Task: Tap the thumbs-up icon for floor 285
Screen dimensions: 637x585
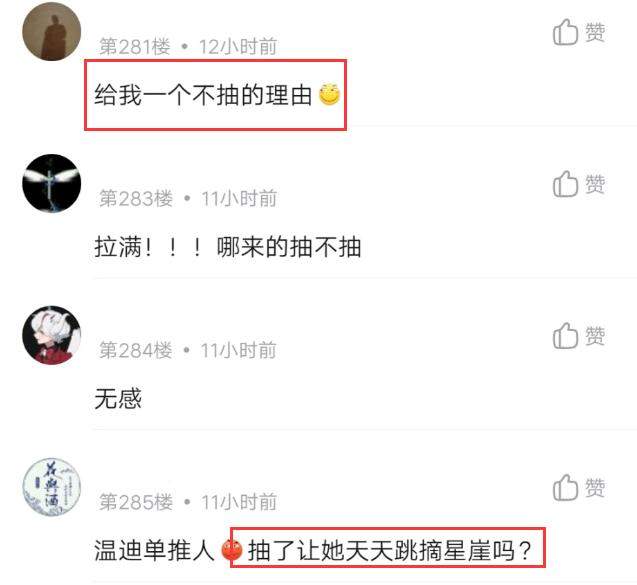Action: (x=565, y=488)
